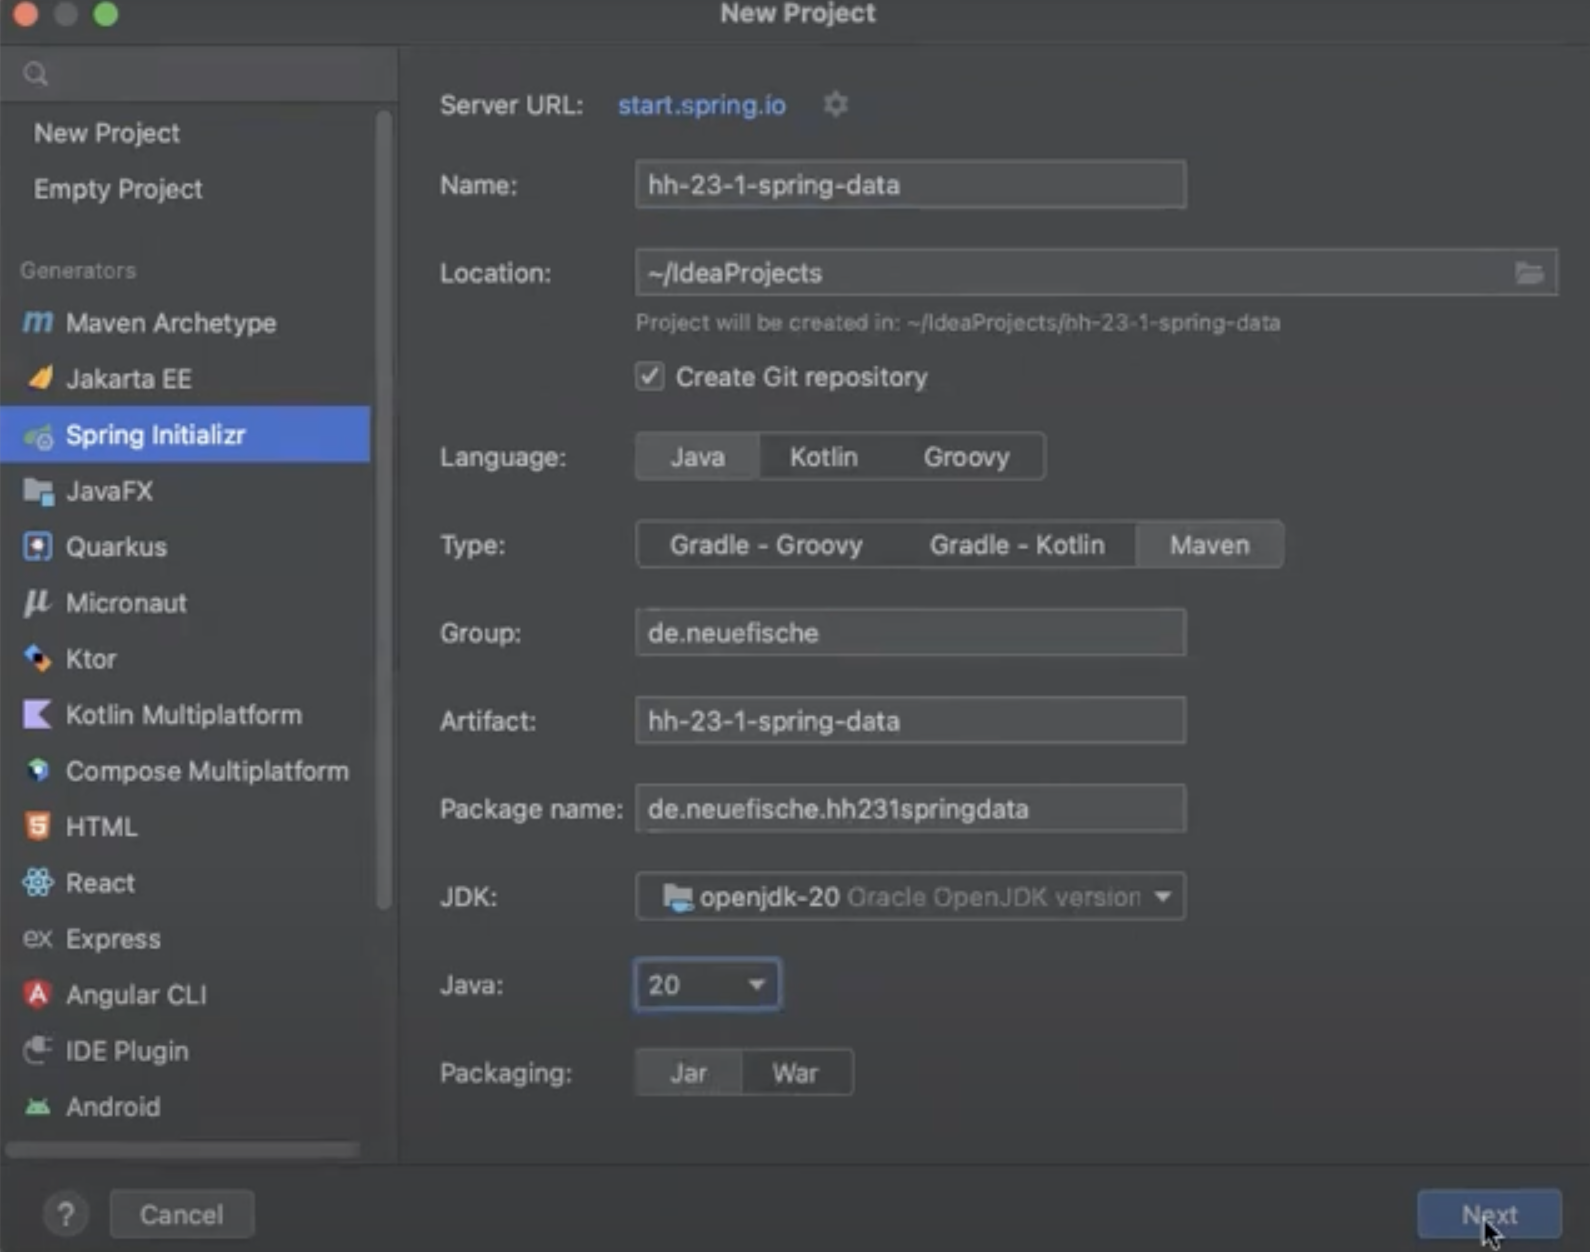The width and height of the screenshot is (1590, 1252).
Task: Open the Java version dropdown
Action: pyautogui.click(x=707, y=985)
